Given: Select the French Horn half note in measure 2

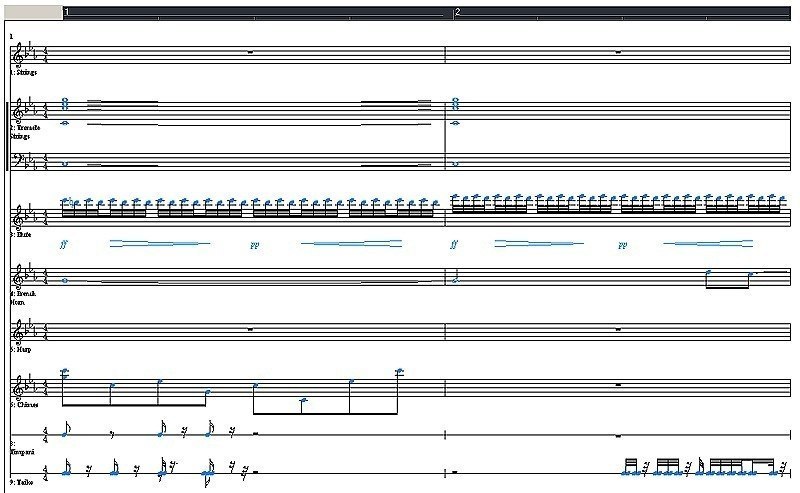Looking at the screenshot, I should tap(456, 281).
